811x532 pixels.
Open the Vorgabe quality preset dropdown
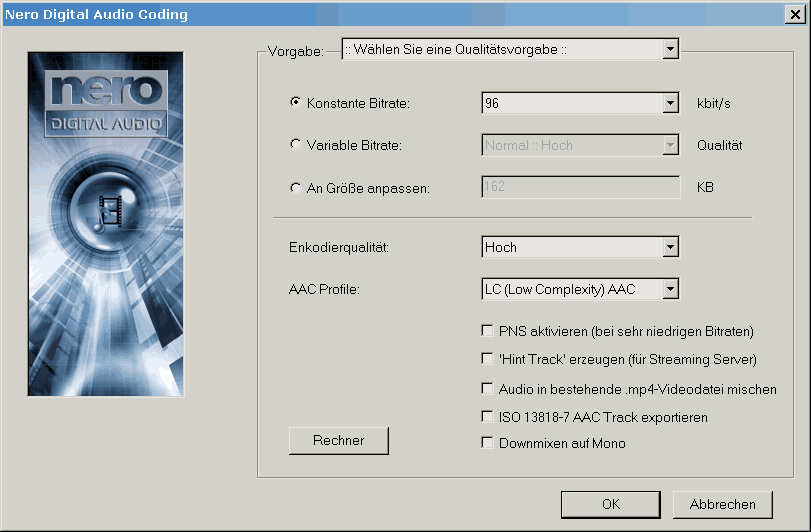pyautogui.click(x=670, y=49)
